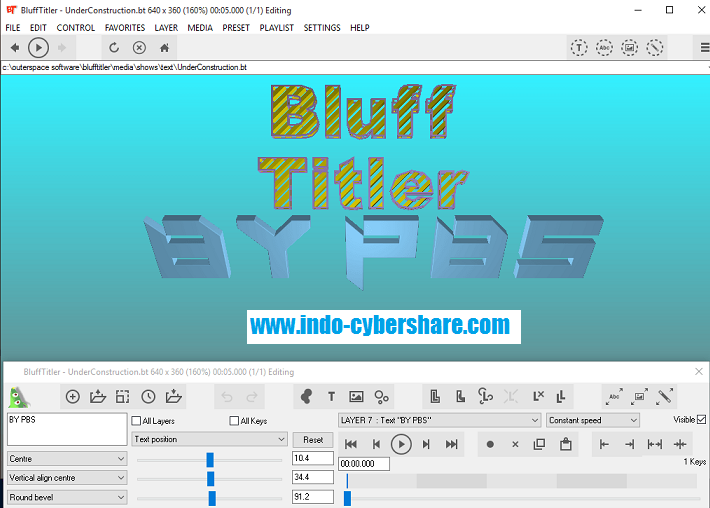
Task: Change font with the T icon
Action: (331, 397)
